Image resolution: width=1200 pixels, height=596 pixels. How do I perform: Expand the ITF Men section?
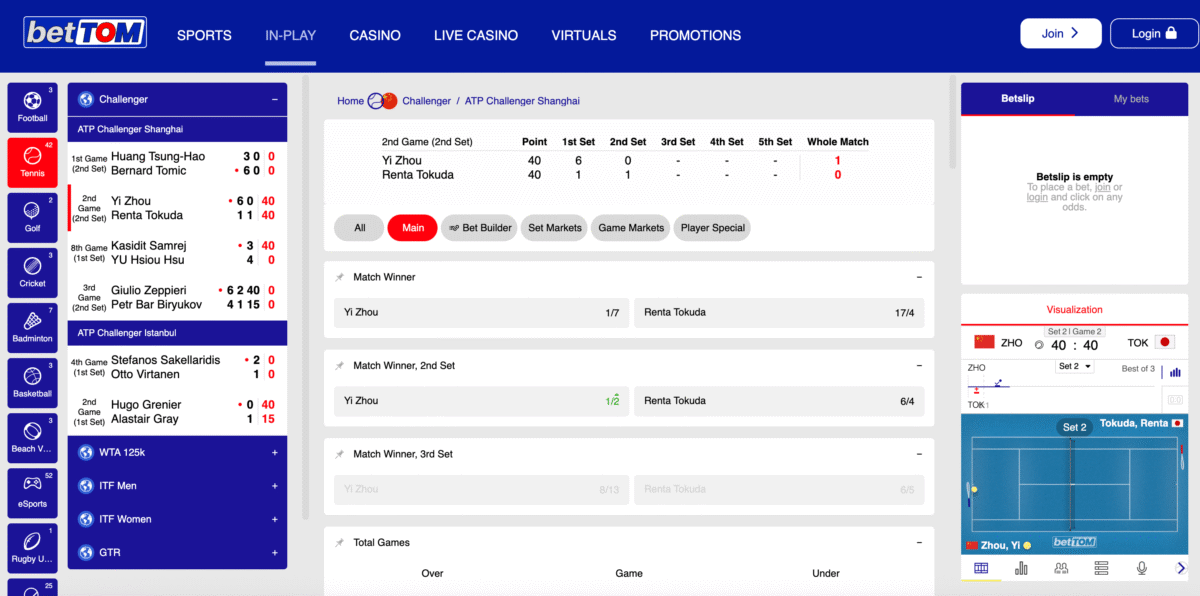coord(274,486)
